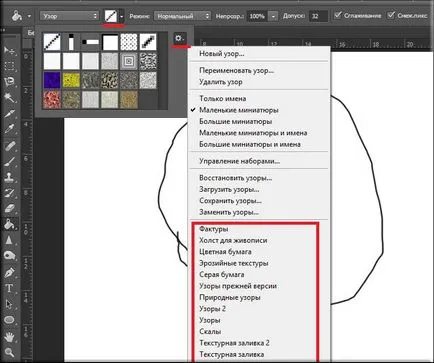Viewport: 434px width, 363px height.
Task: Pick the transparent checkerboard pattern thumbnail
Action: [x=129, y=42]
